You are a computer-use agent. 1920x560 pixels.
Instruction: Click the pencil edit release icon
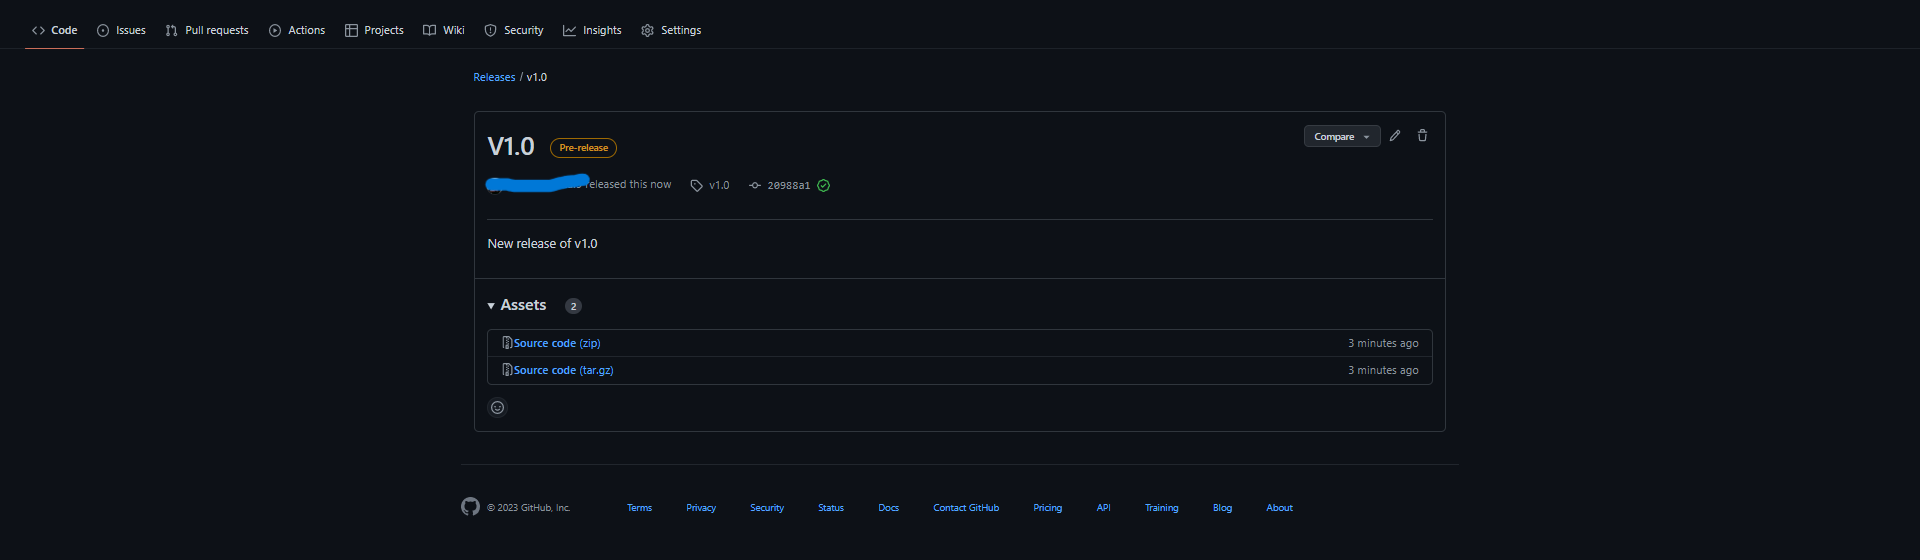1395,136
